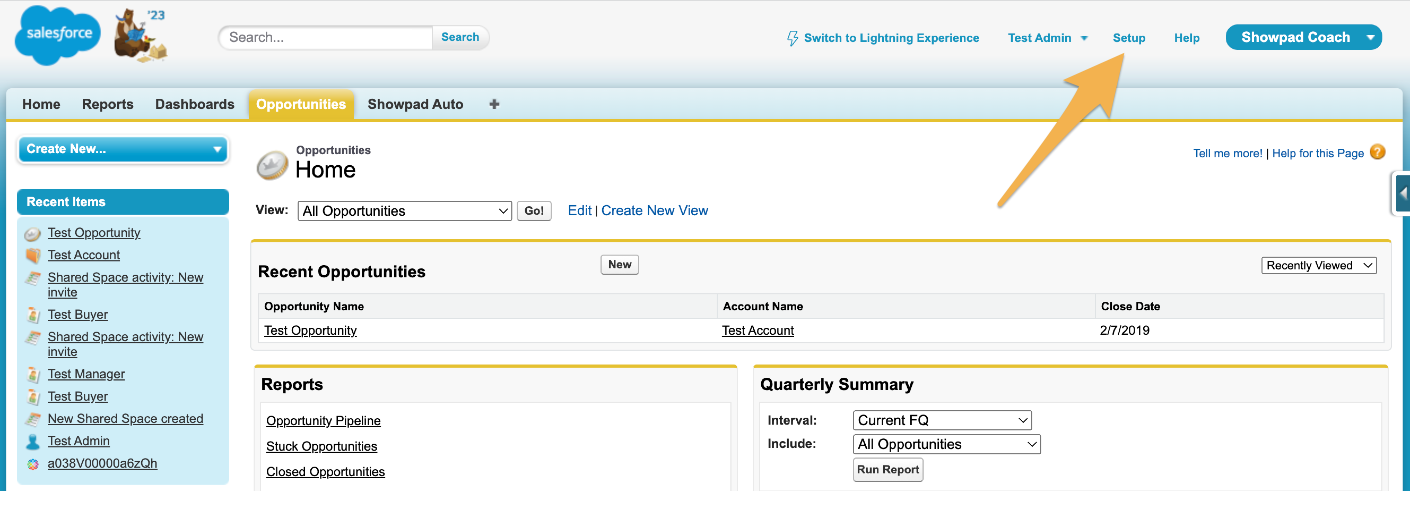Switch to the Dashboards tab

pos(195,104)
